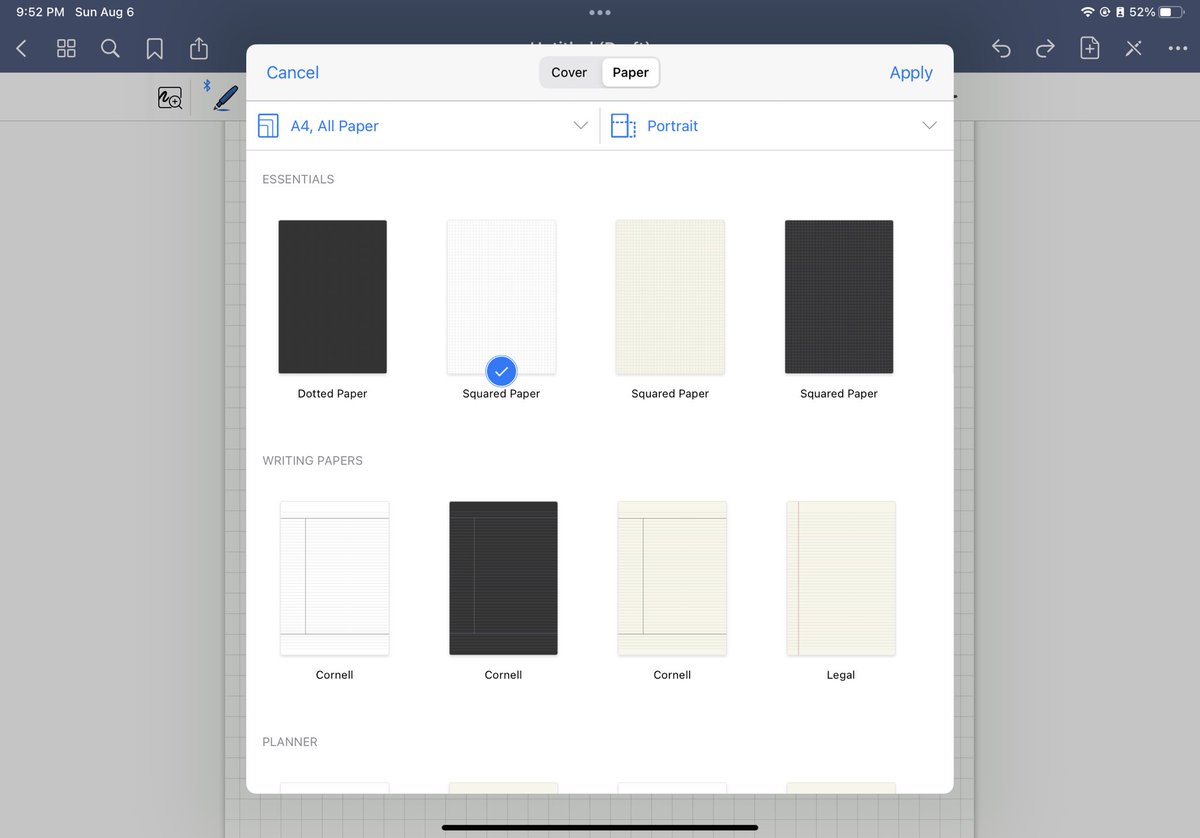This screenshot has height=838, width=1200.
Task: Click the WRITING PAPERS section header
Action: click(x=312, y=461)
